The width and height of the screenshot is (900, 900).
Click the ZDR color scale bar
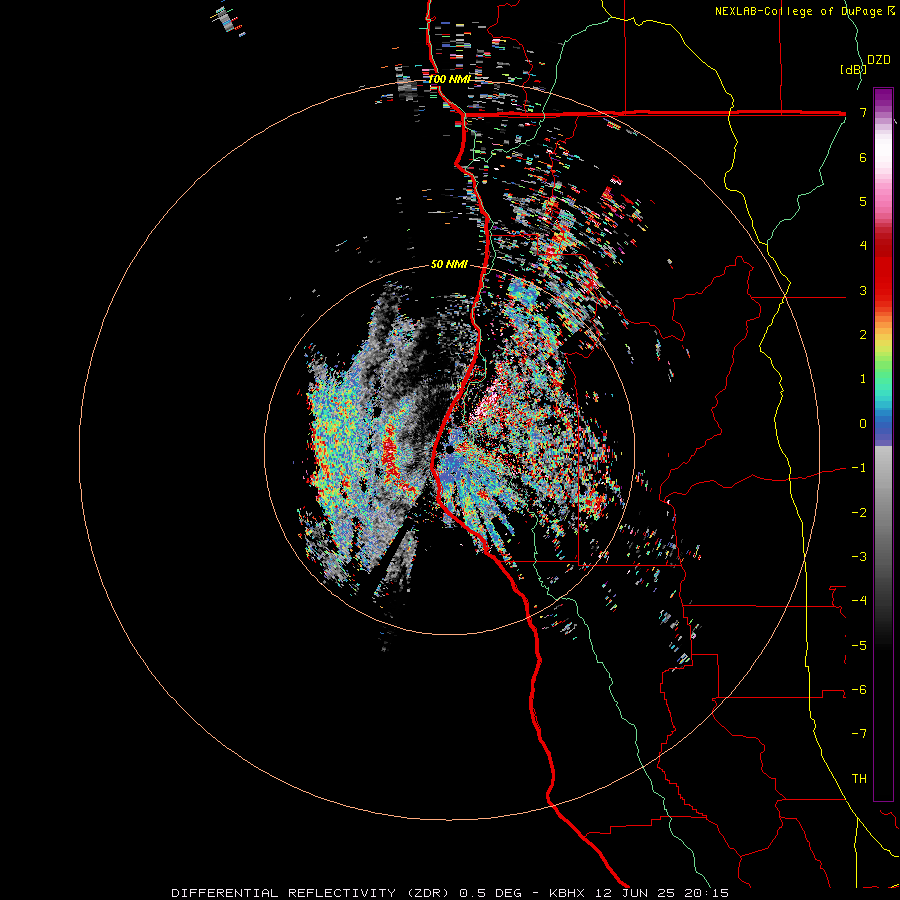[x=883, y=444]
